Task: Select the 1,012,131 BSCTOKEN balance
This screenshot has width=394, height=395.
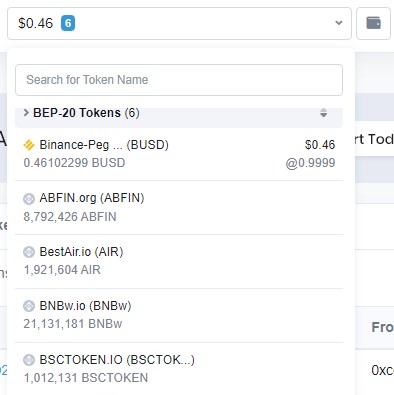Action: pyautogui.click(x=86, y=378)
